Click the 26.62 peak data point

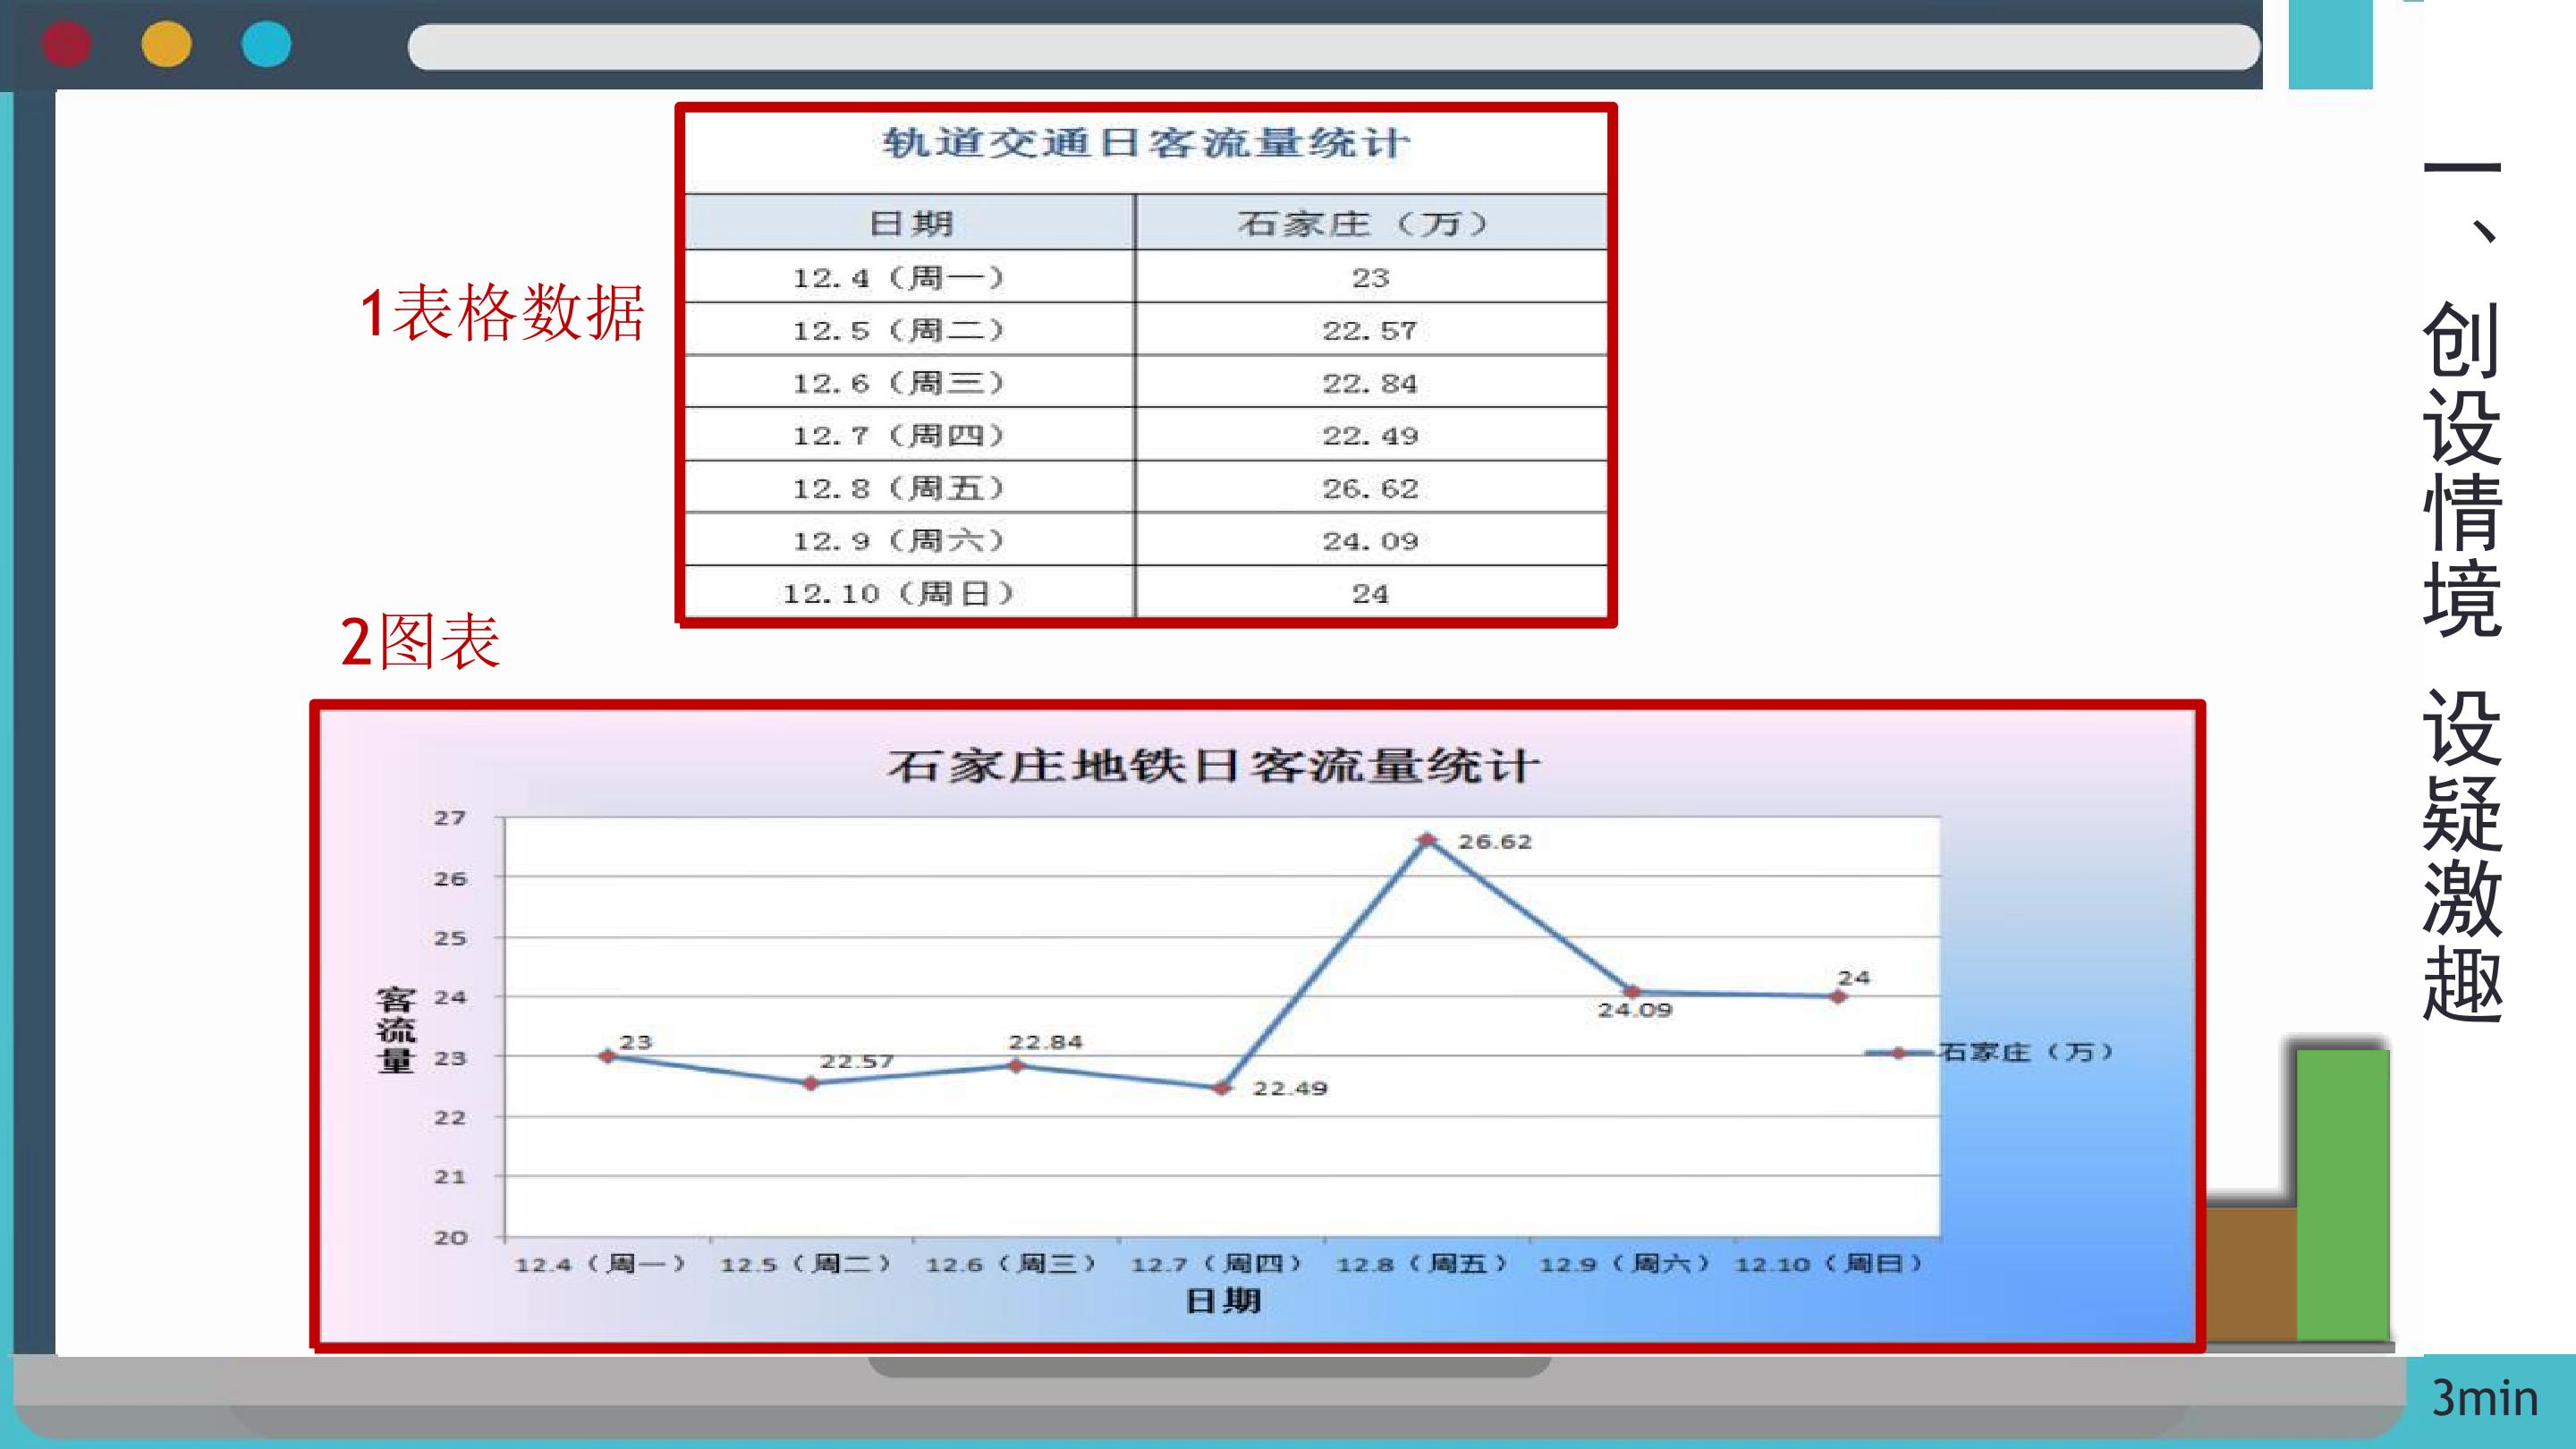(x=1428, y=840)
